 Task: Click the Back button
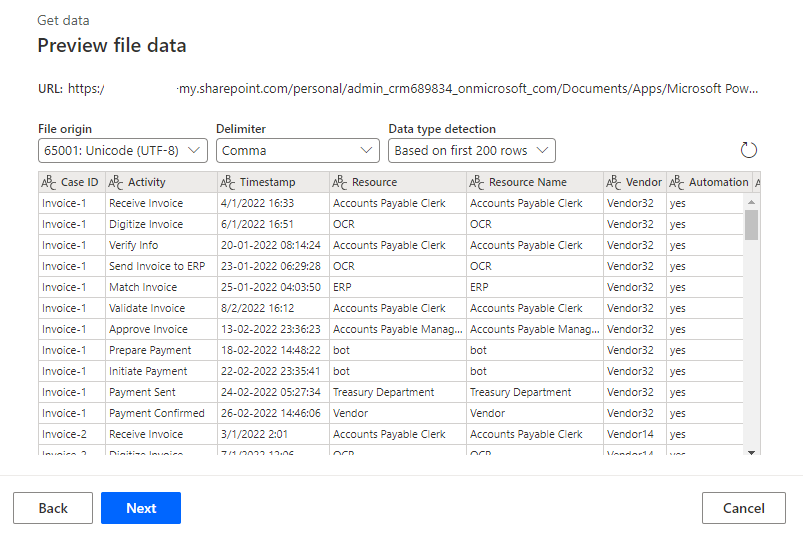[53, 508]
